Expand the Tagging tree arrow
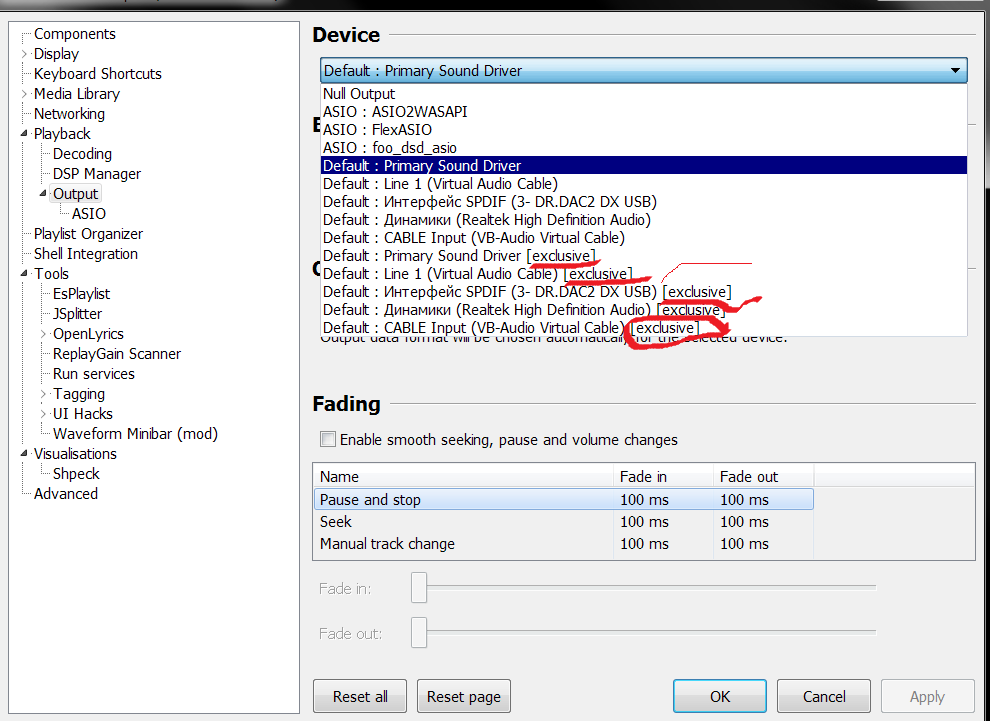 pos(44,394)
